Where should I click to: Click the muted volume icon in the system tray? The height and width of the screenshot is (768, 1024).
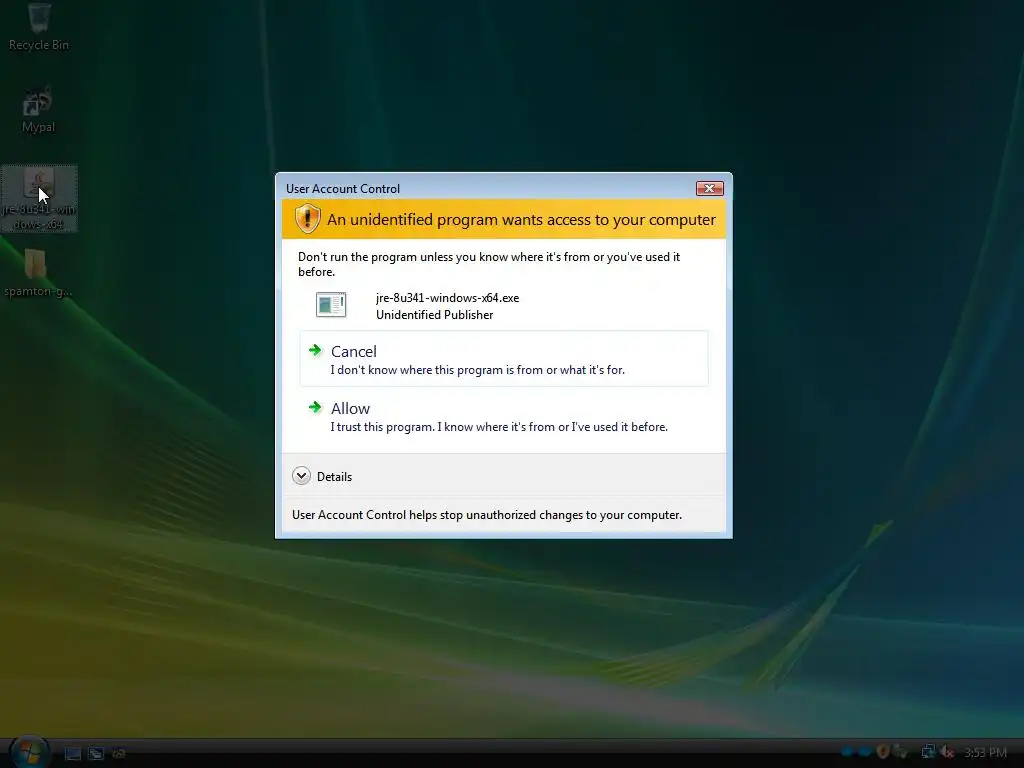946,752
